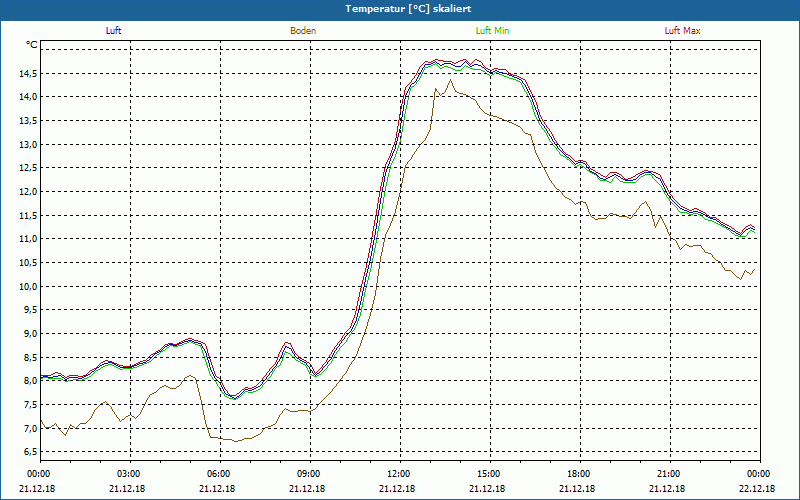Click the '18:00' time axis label
The height and width of the screenshot is (500, 800).
[x=580, y=474]
